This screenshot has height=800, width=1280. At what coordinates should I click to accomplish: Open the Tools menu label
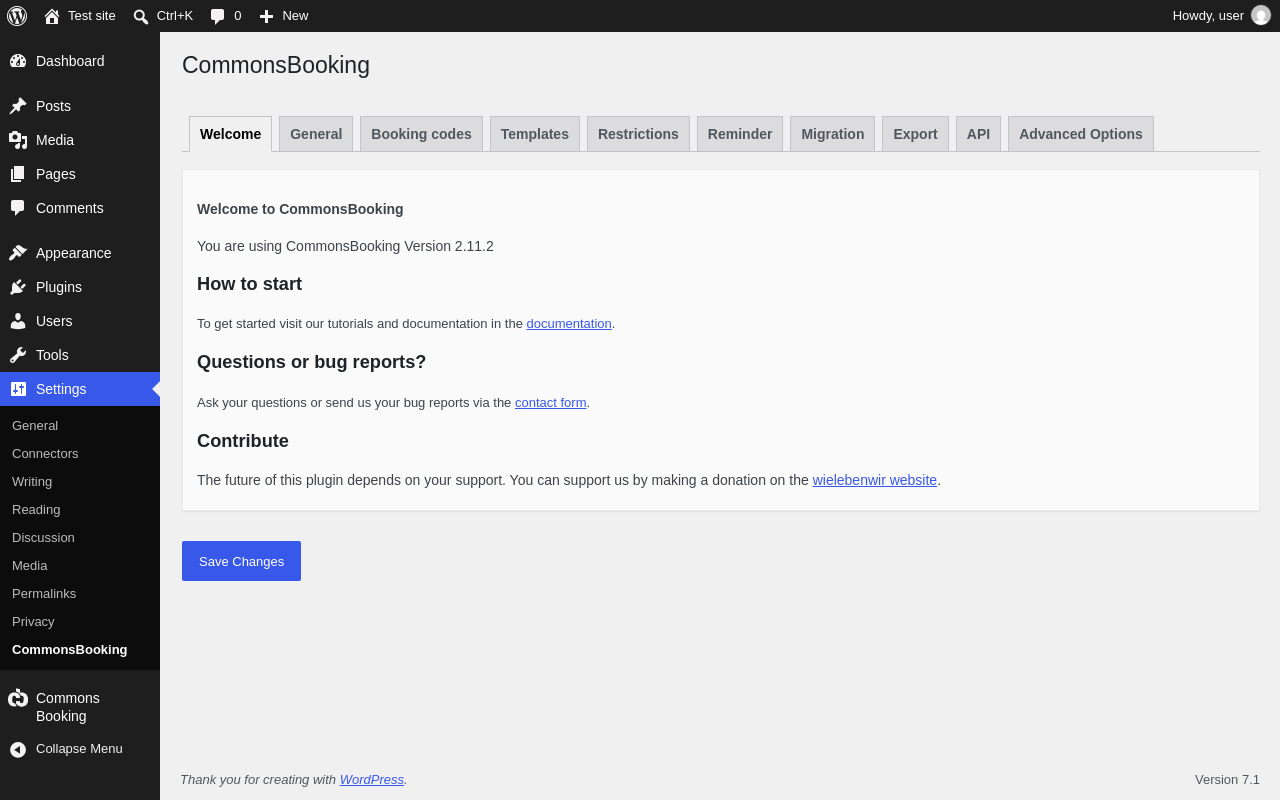pos(52,355)
